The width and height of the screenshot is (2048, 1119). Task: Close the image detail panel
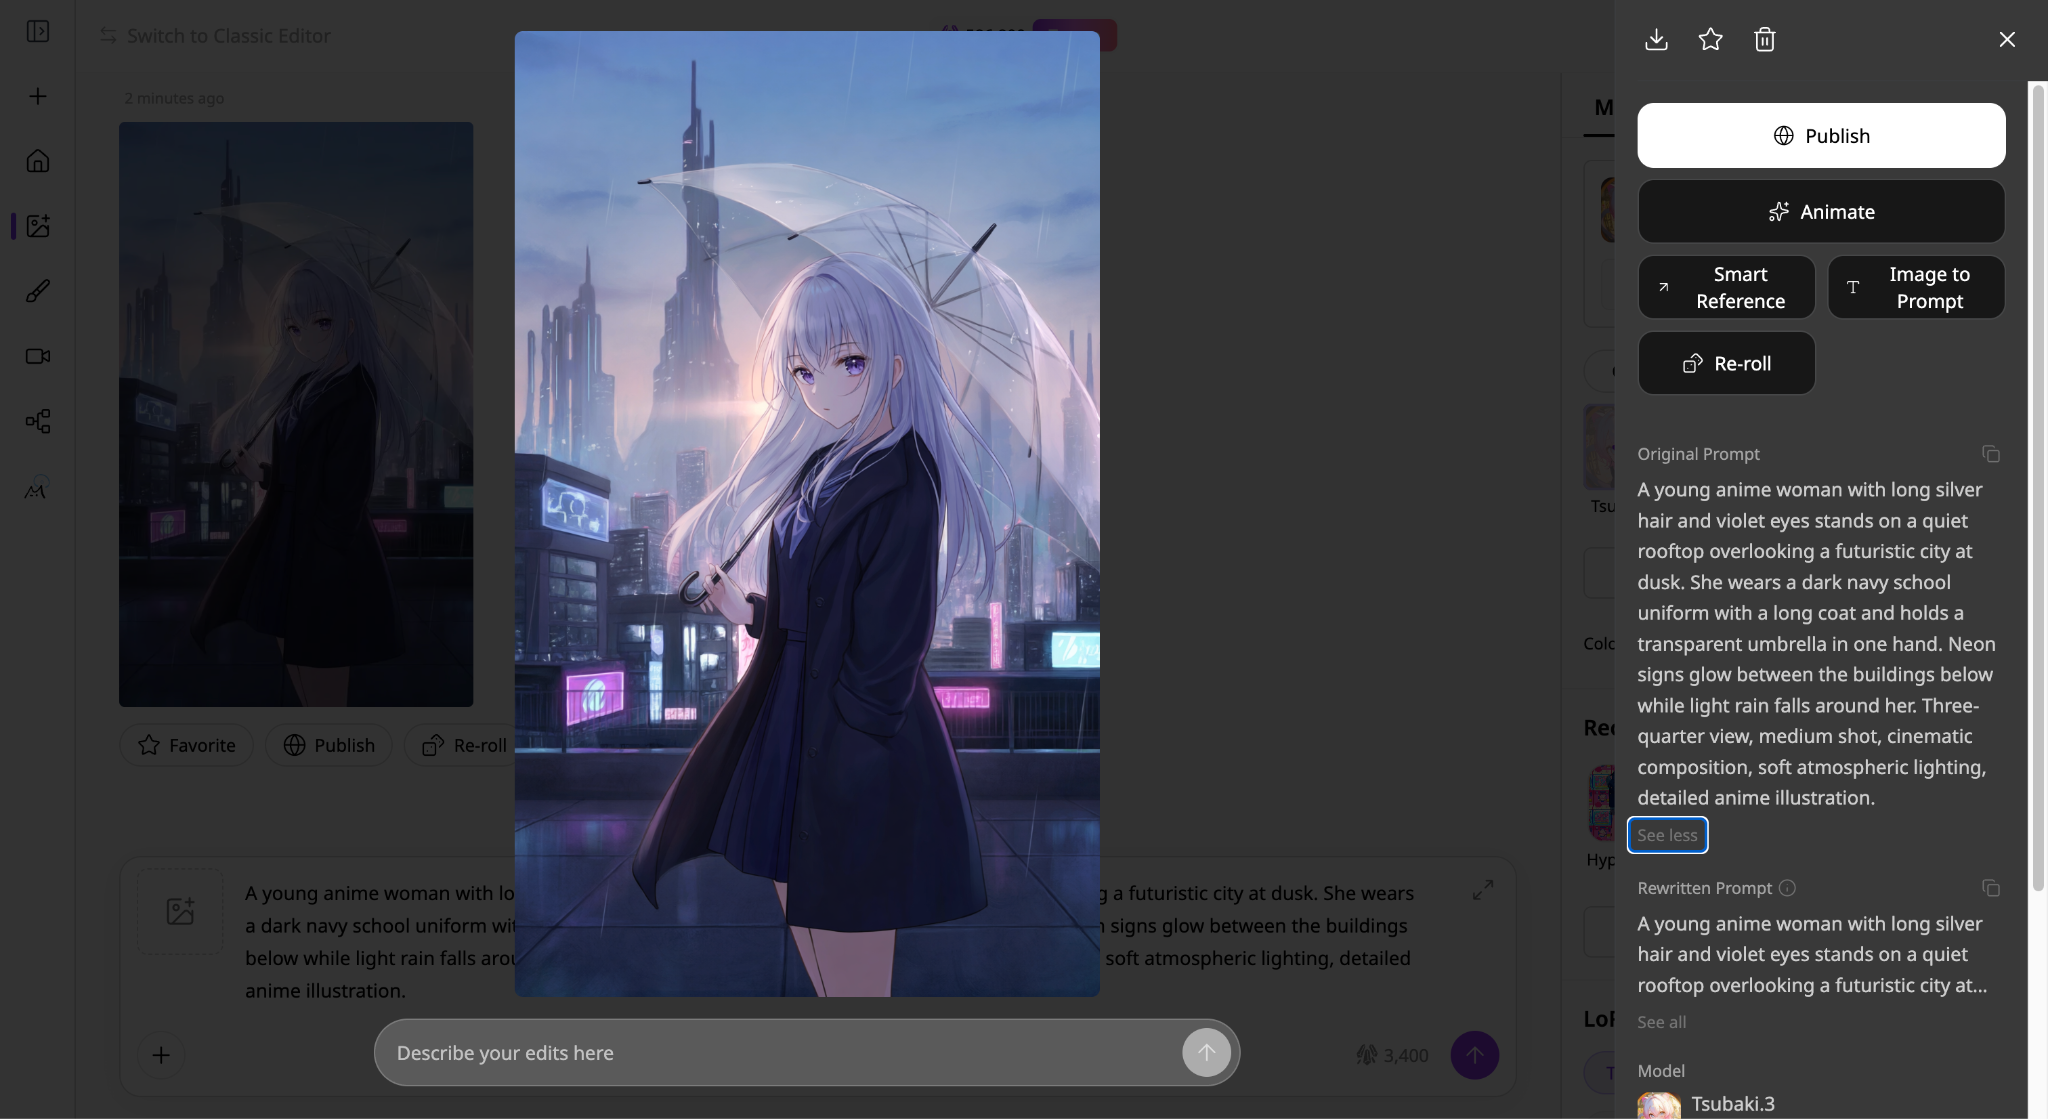coord(2006,39)
